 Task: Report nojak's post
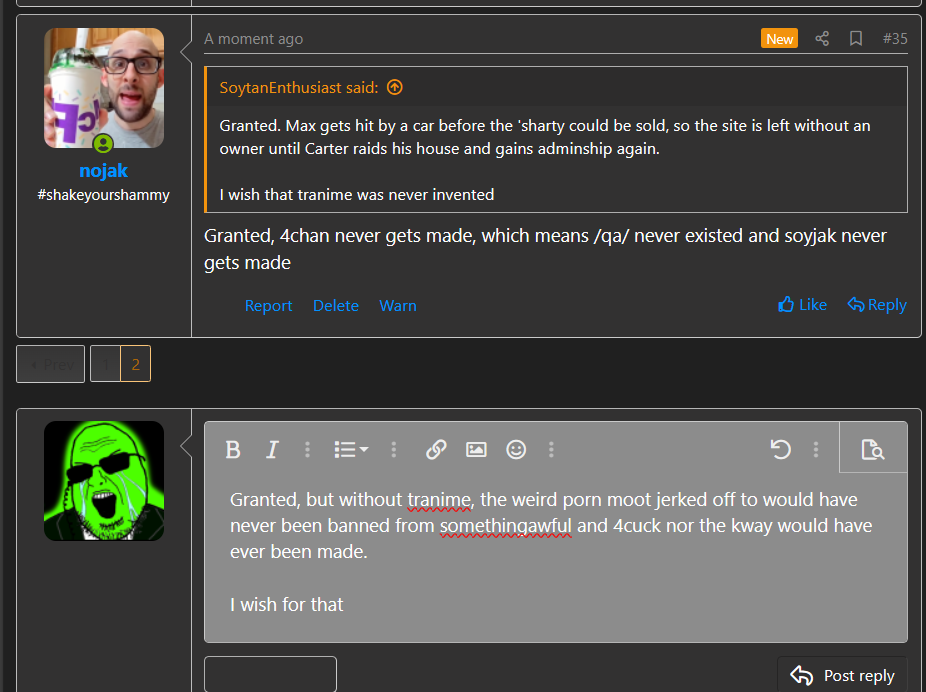coord(268,306)
